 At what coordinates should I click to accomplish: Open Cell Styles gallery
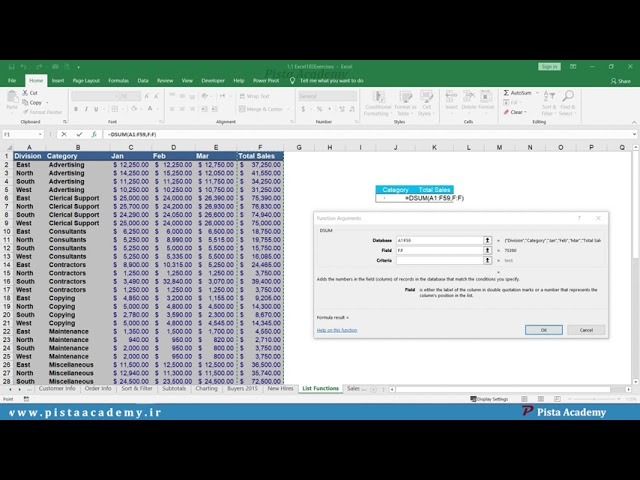pos(426,104)
